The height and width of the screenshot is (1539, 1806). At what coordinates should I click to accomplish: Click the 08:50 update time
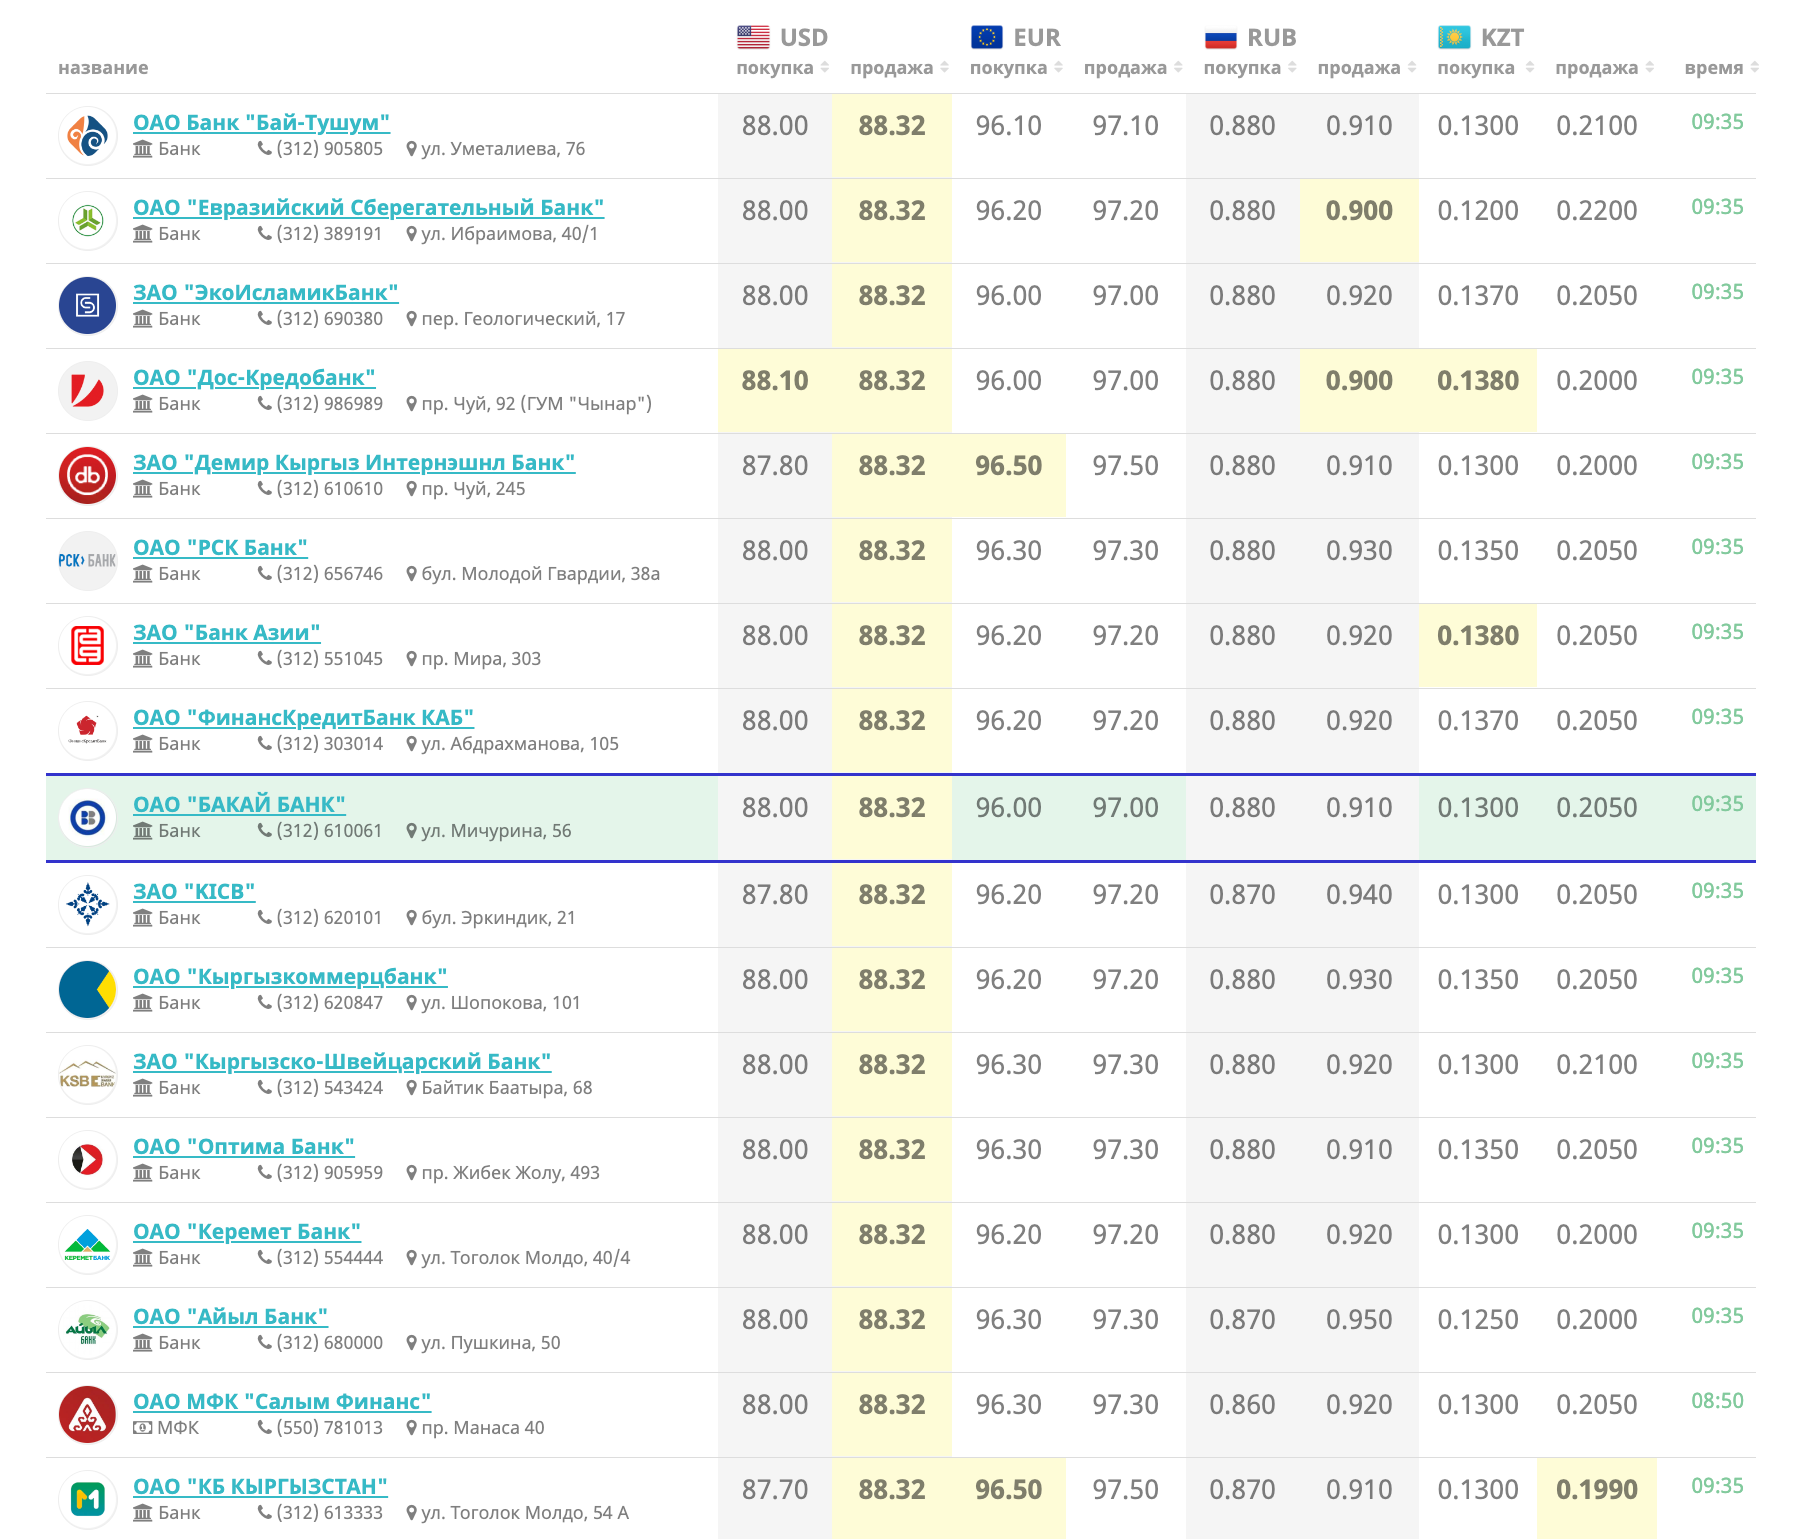[x=1717, y=1401]
